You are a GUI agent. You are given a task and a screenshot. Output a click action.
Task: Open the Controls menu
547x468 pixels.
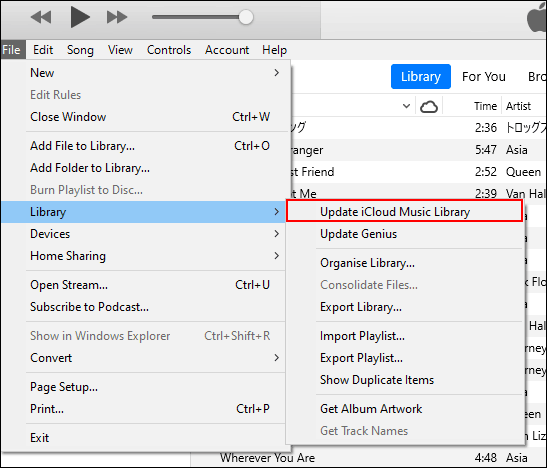(x=169, y=50)
